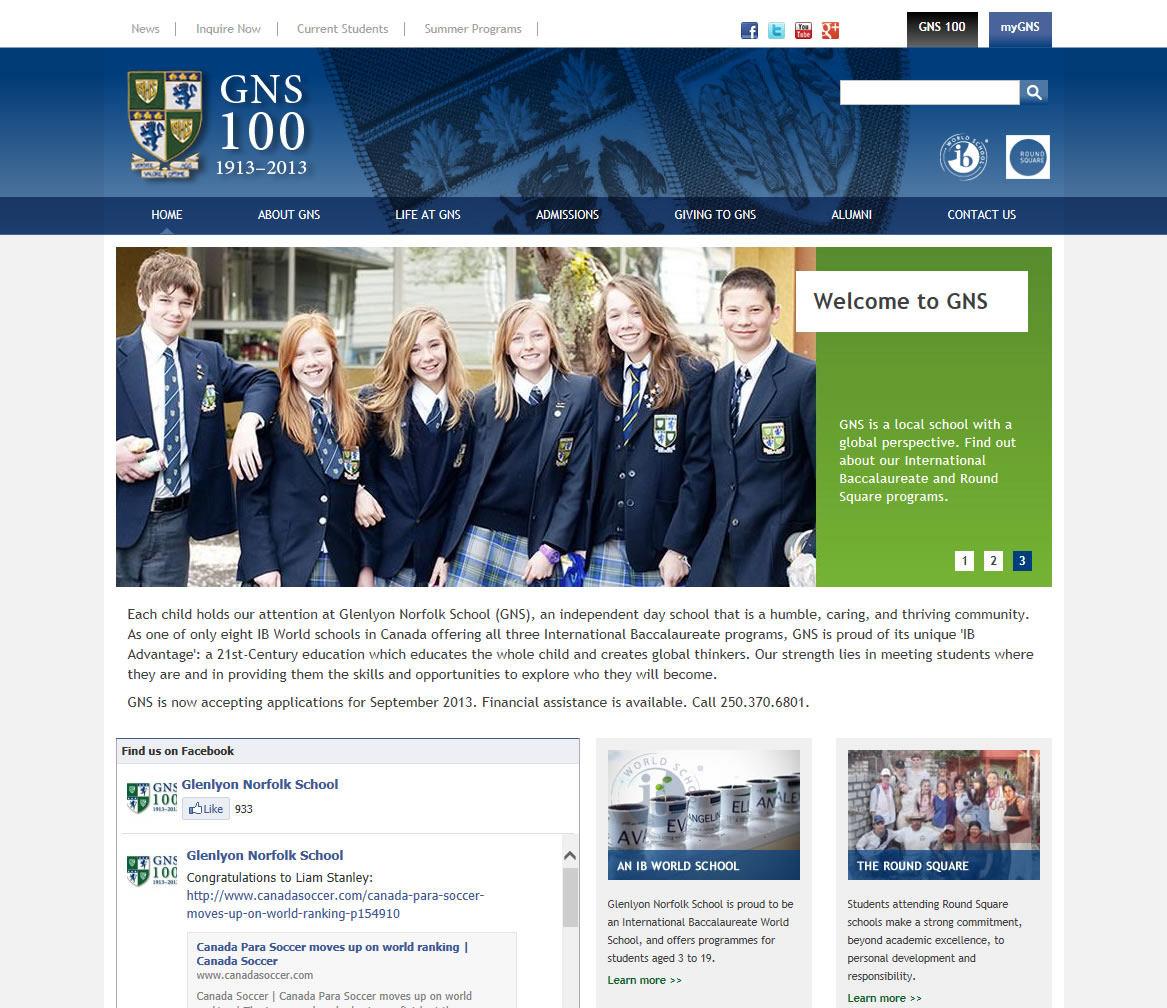Screen dimensions: 1167x1008
Task: Click the An IB World School image
Action: tap(704, 814)
